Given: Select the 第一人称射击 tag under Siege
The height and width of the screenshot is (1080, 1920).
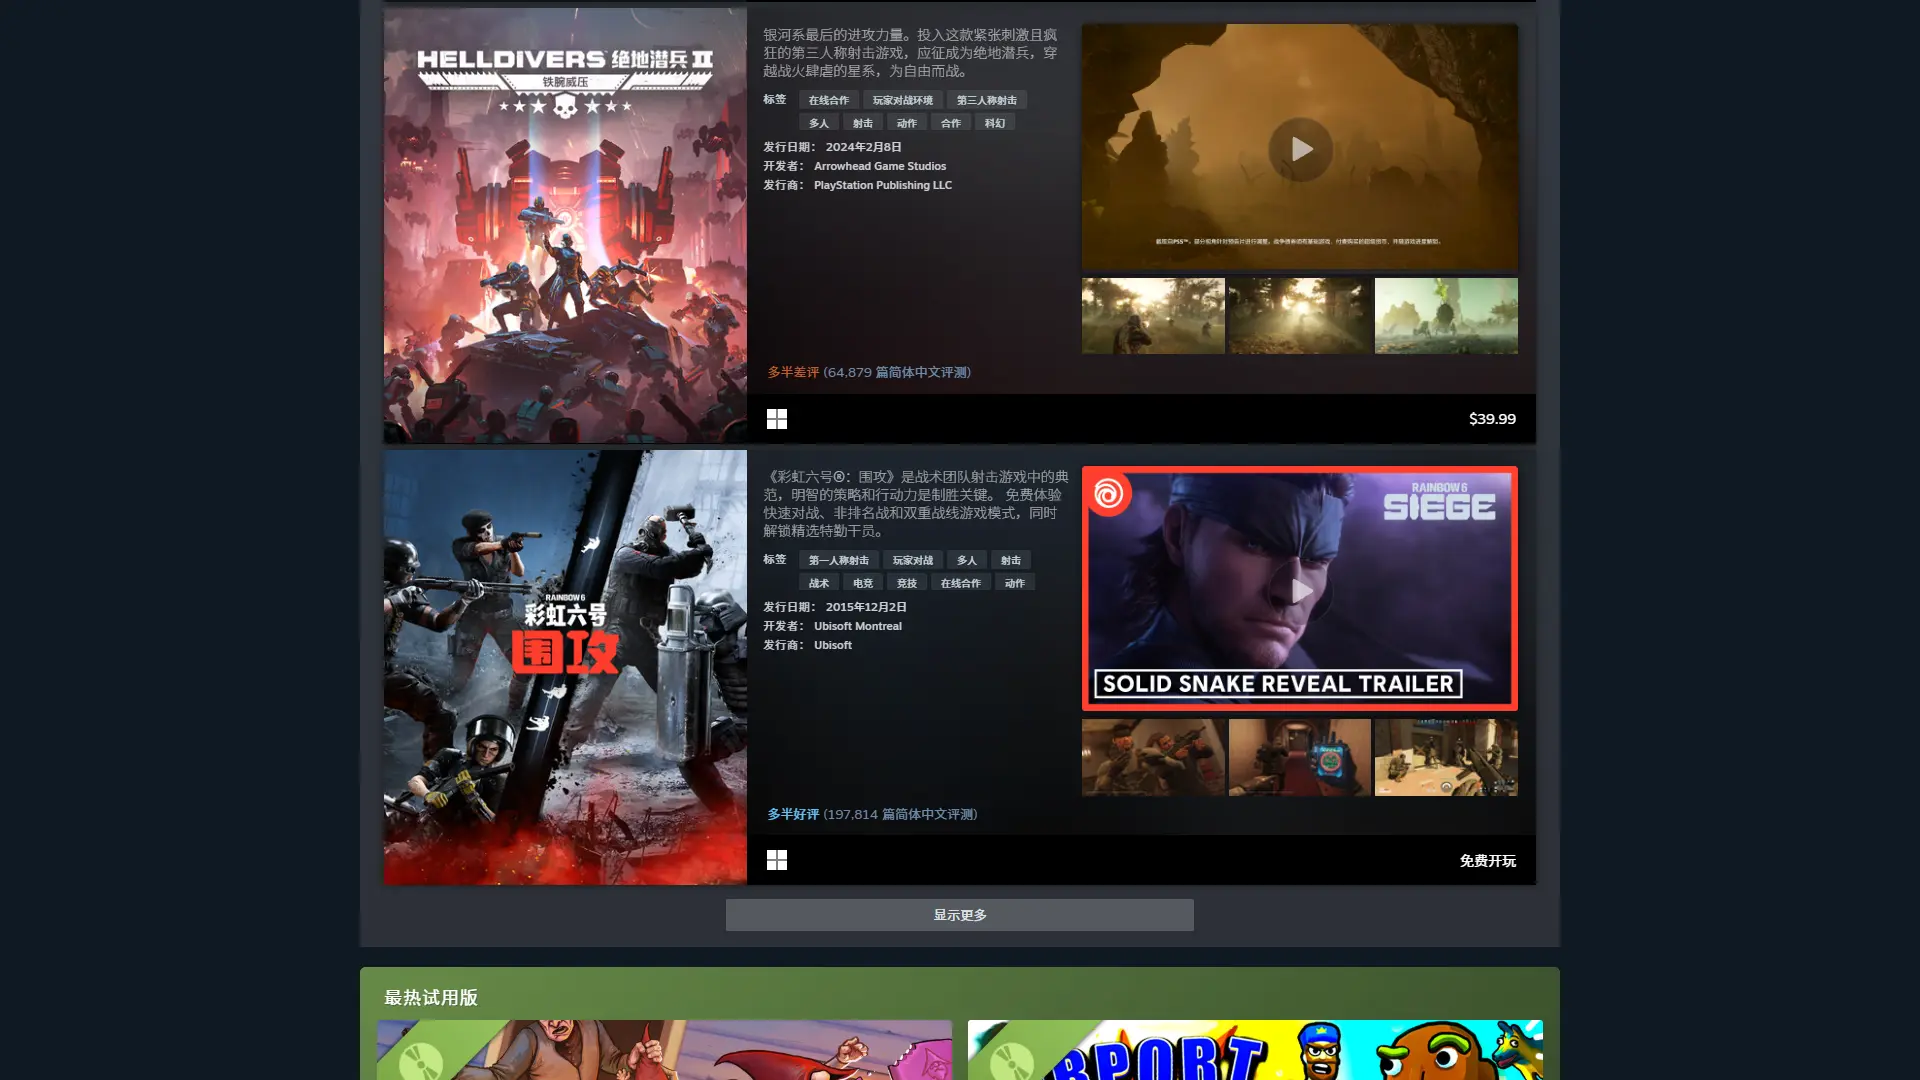Looking at the screenshot, I should coord(838,560).
